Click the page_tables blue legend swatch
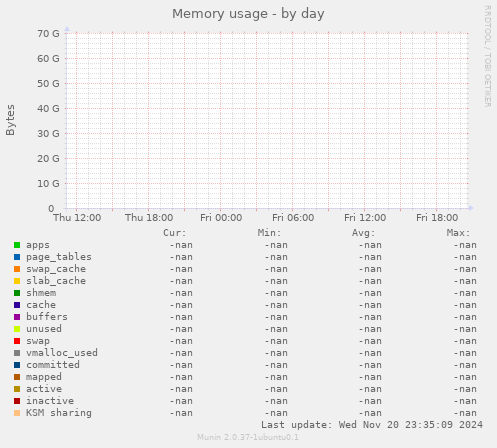 pos(17,257)
